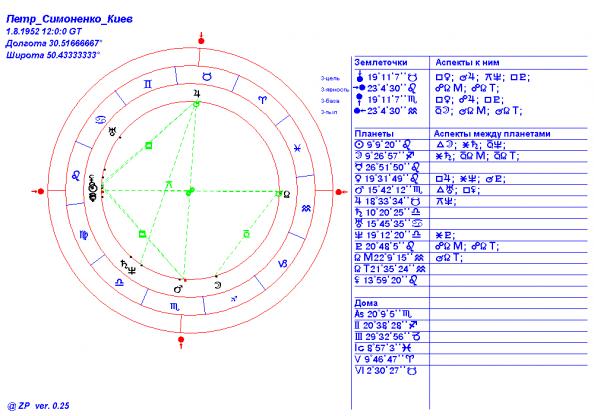Click the Долгота 30.51666667° line
Screen dimensions: 594x416
point(54,43)
